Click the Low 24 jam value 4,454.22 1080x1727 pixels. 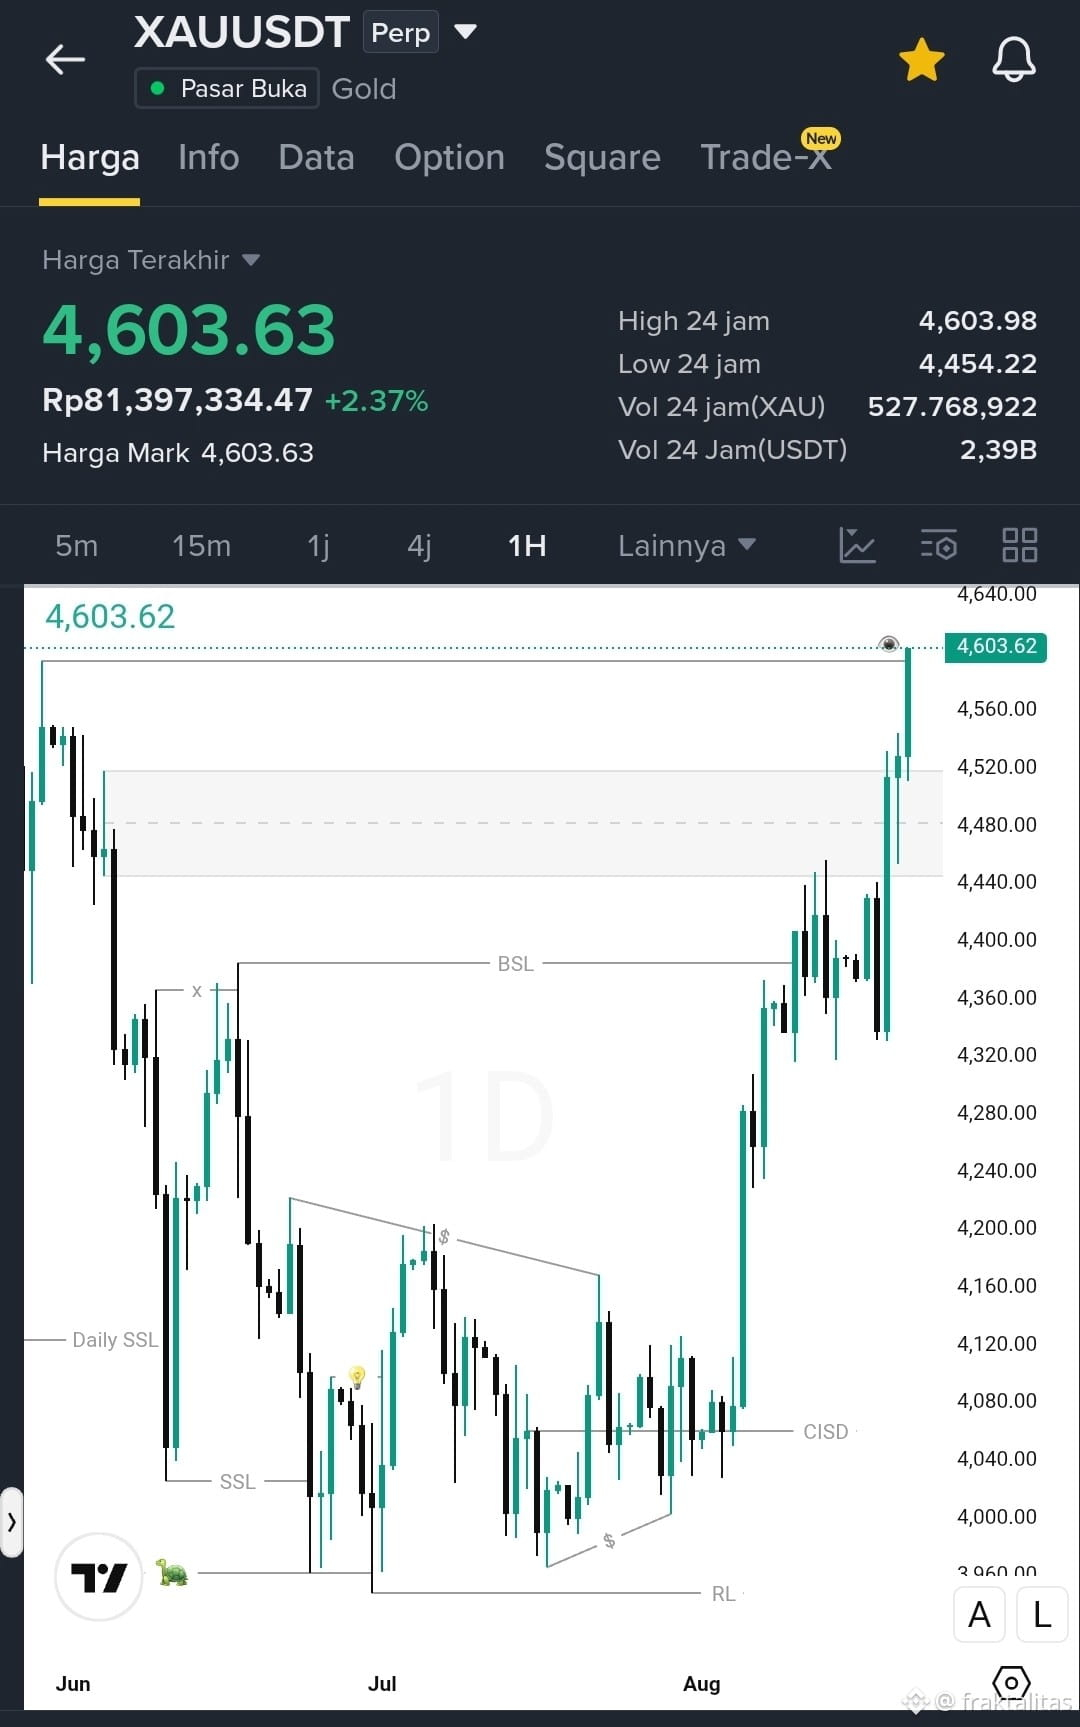click(x=978, y=364)
